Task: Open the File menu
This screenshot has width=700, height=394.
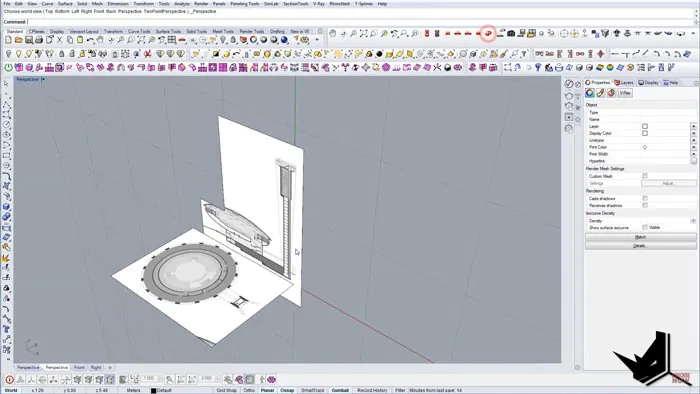Action: click(x=7, y=4)
